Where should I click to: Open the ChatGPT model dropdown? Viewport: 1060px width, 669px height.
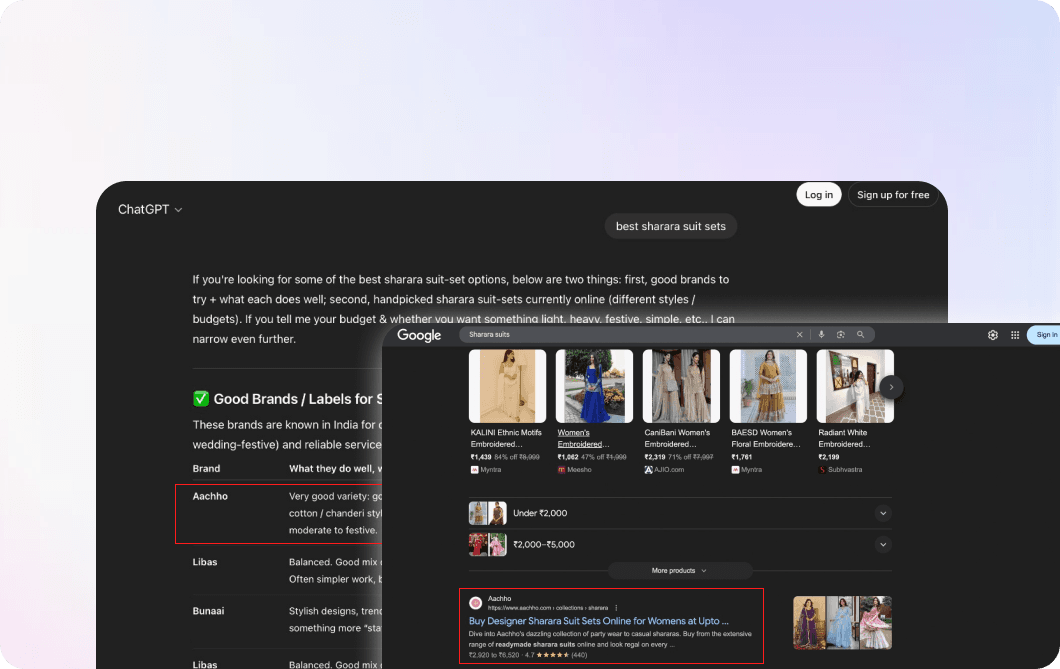pyautogui.click(x=150, y=210)
